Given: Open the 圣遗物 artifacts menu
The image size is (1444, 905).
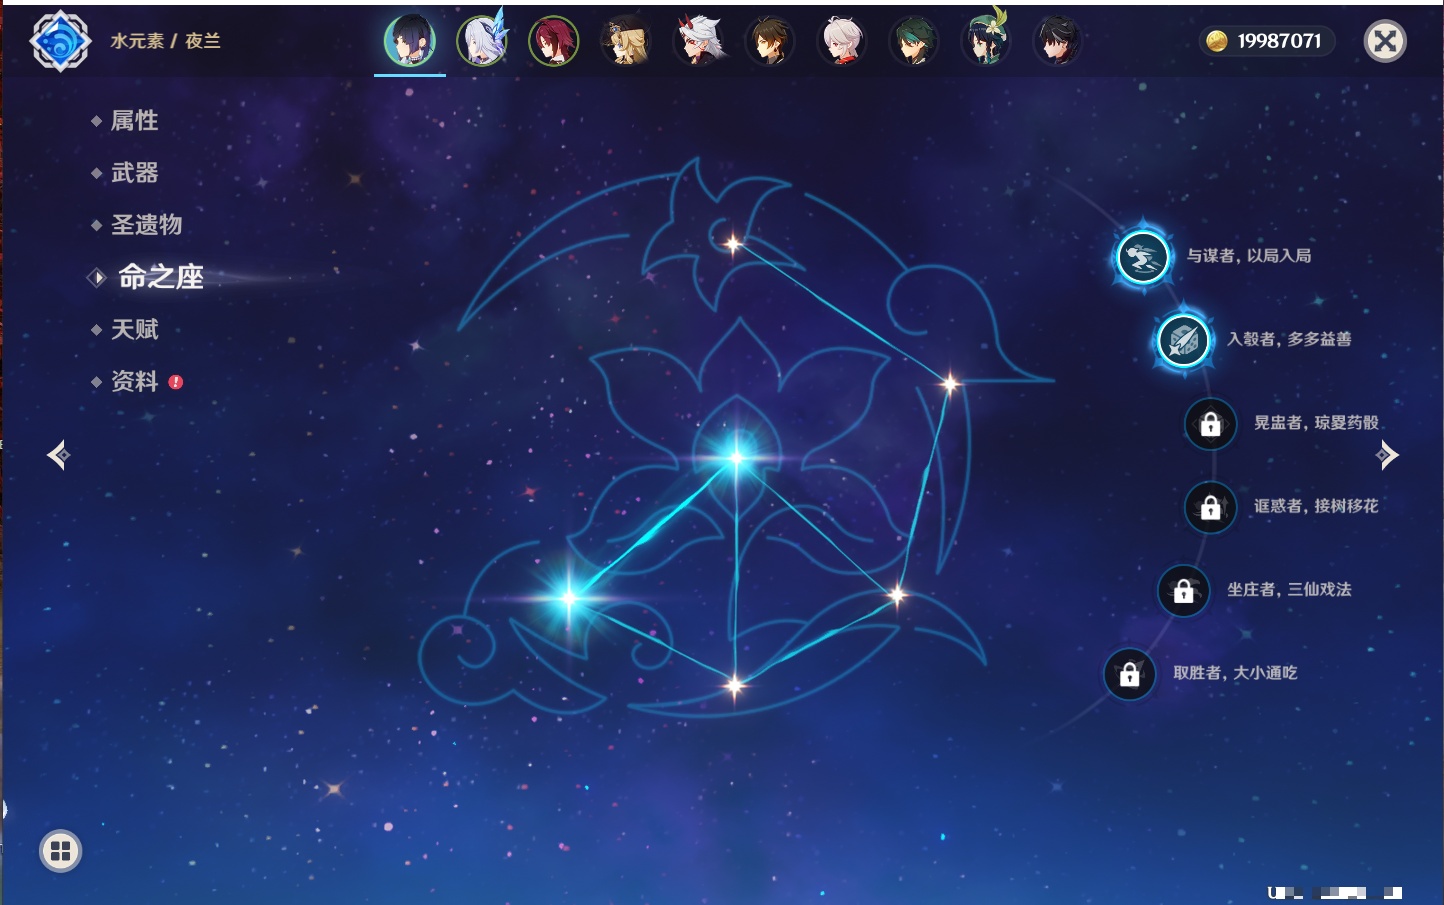Looking at the screenshot, I should 146,225.
